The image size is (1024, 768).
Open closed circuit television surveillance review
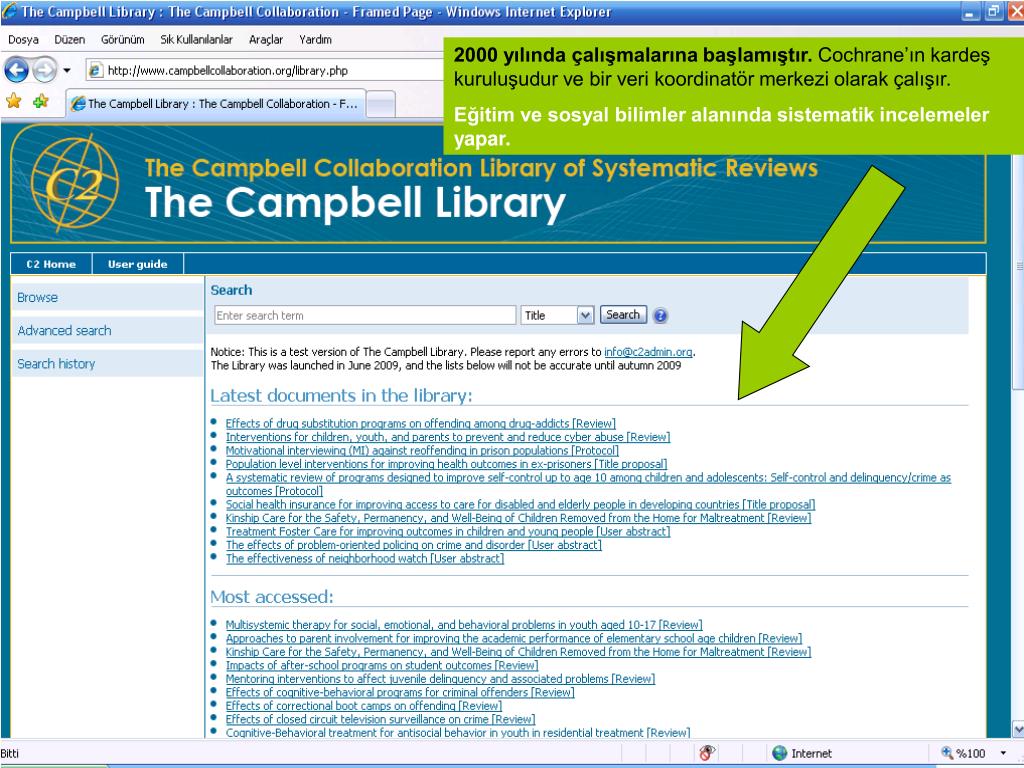click(380, 720)
